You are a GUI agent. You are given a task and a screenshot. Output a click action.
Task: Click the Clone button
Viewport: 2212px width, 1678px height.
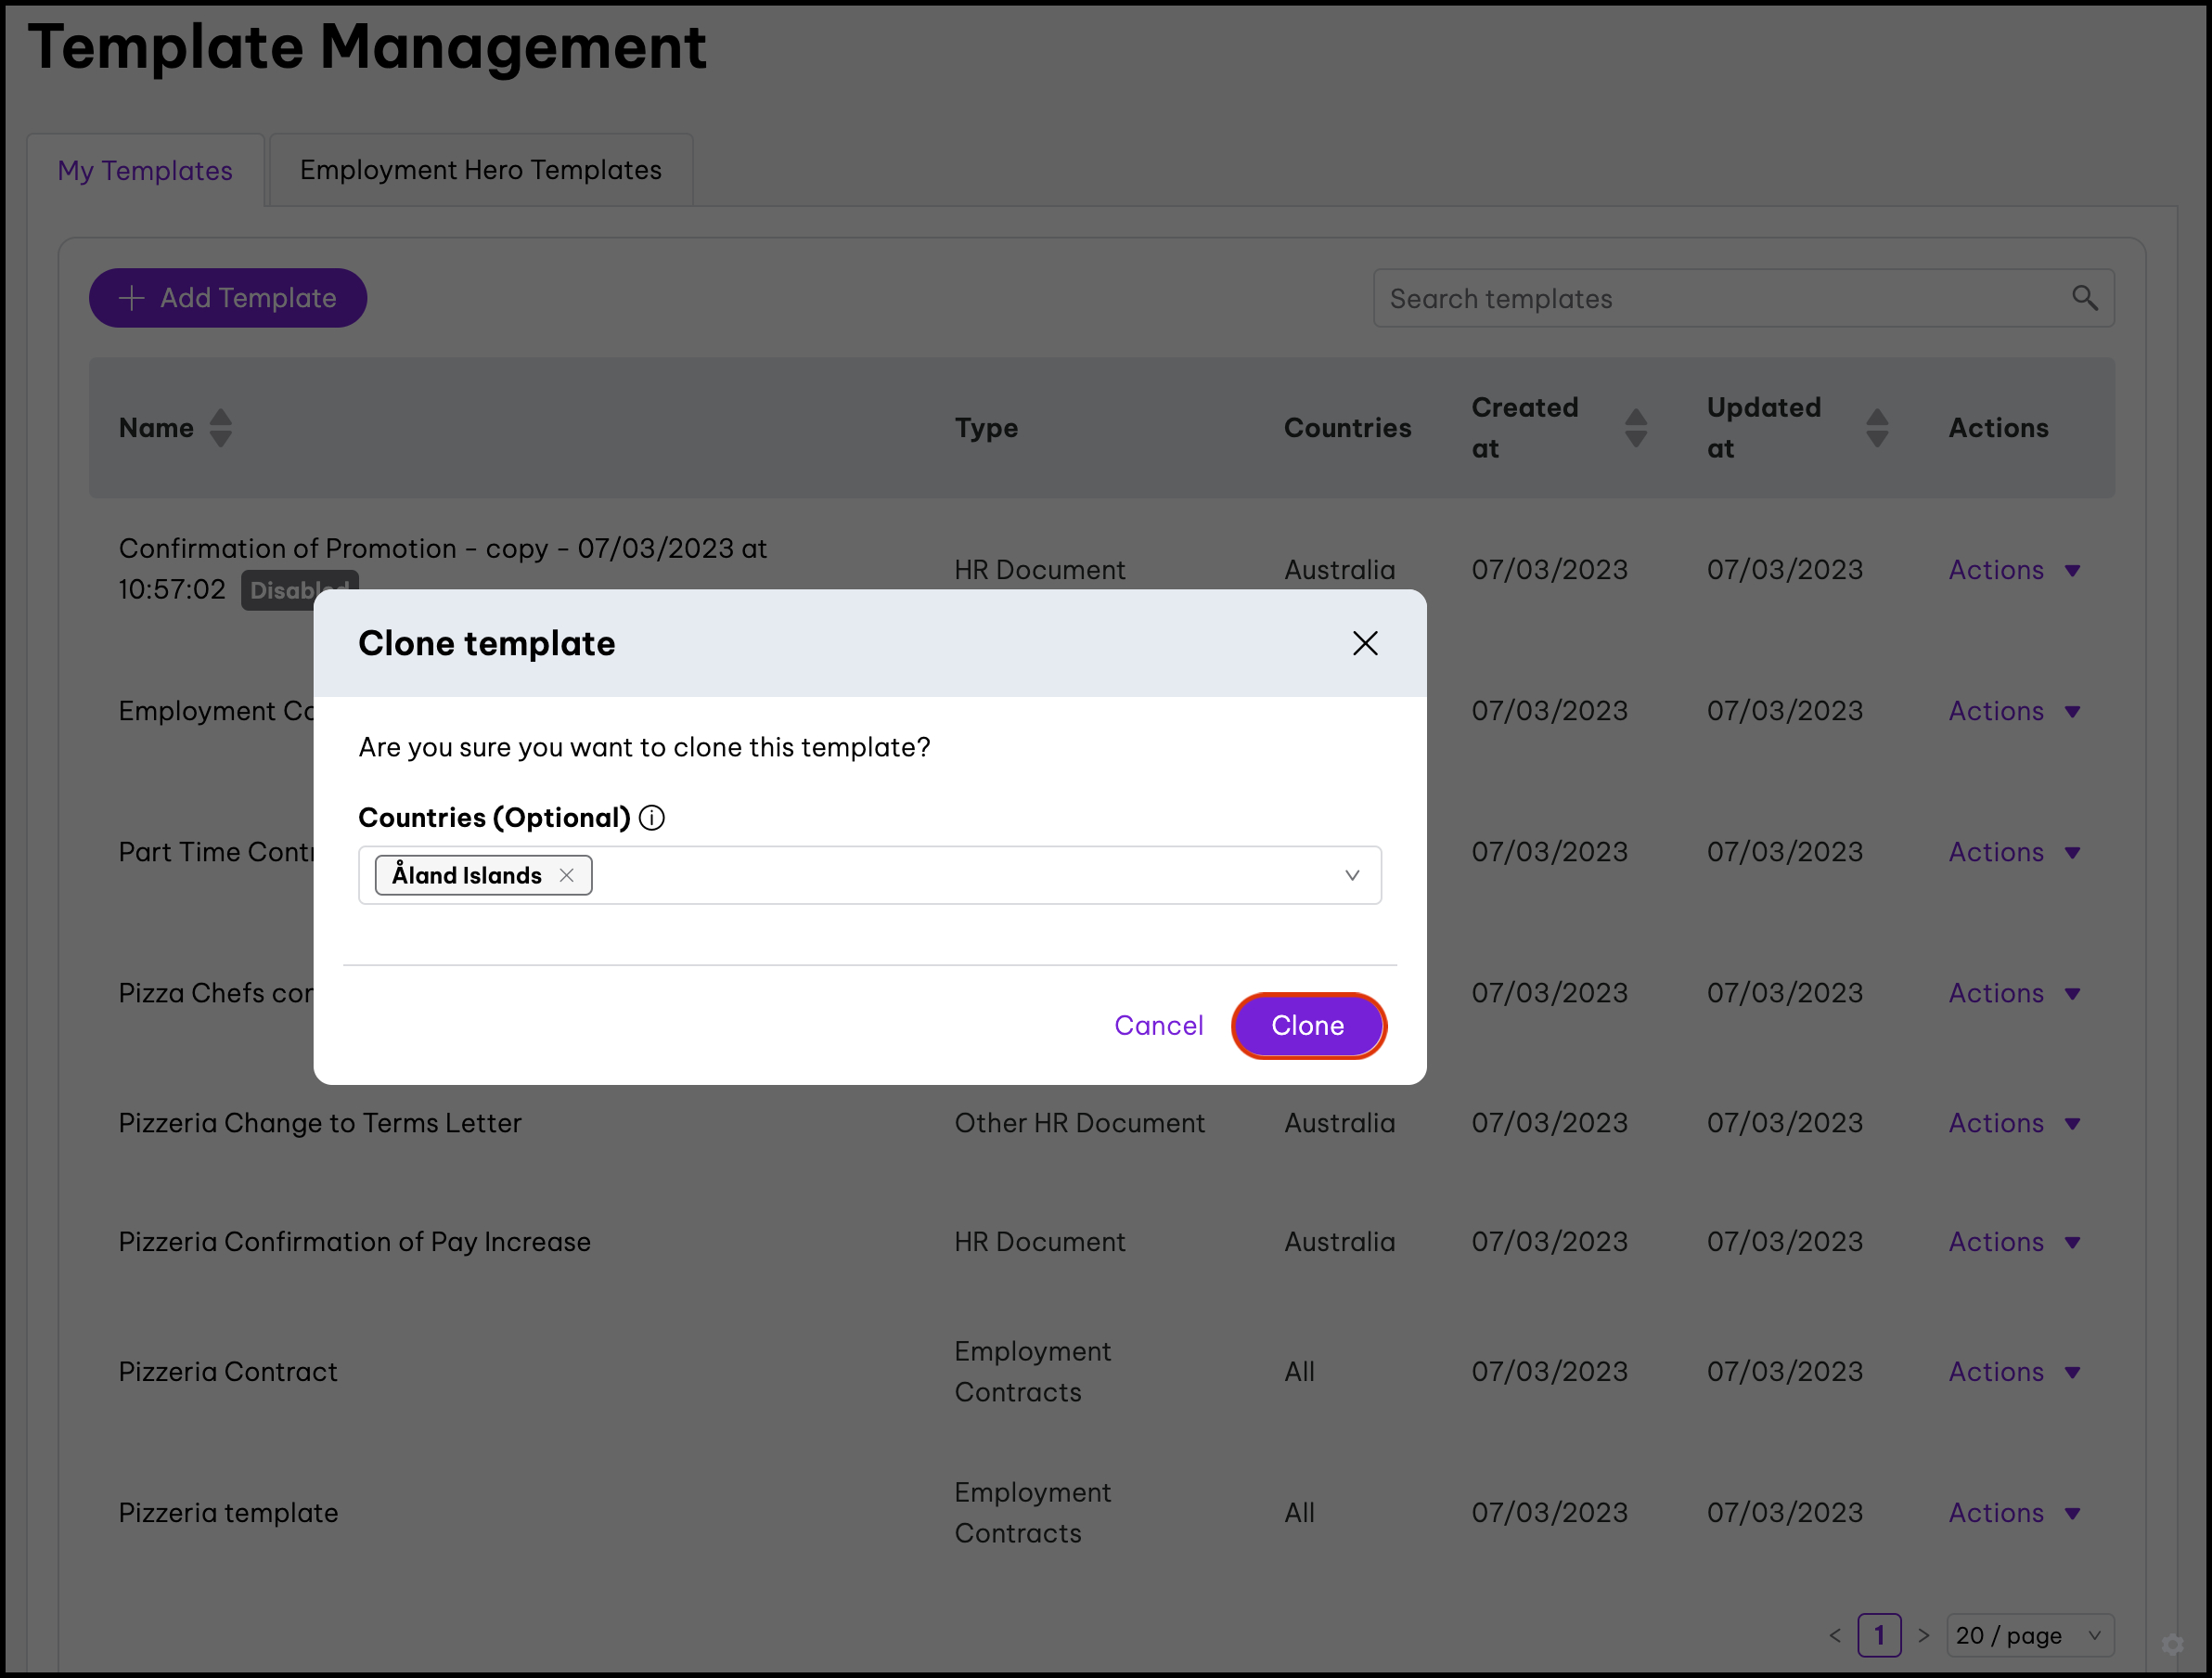(1307, 1025)
